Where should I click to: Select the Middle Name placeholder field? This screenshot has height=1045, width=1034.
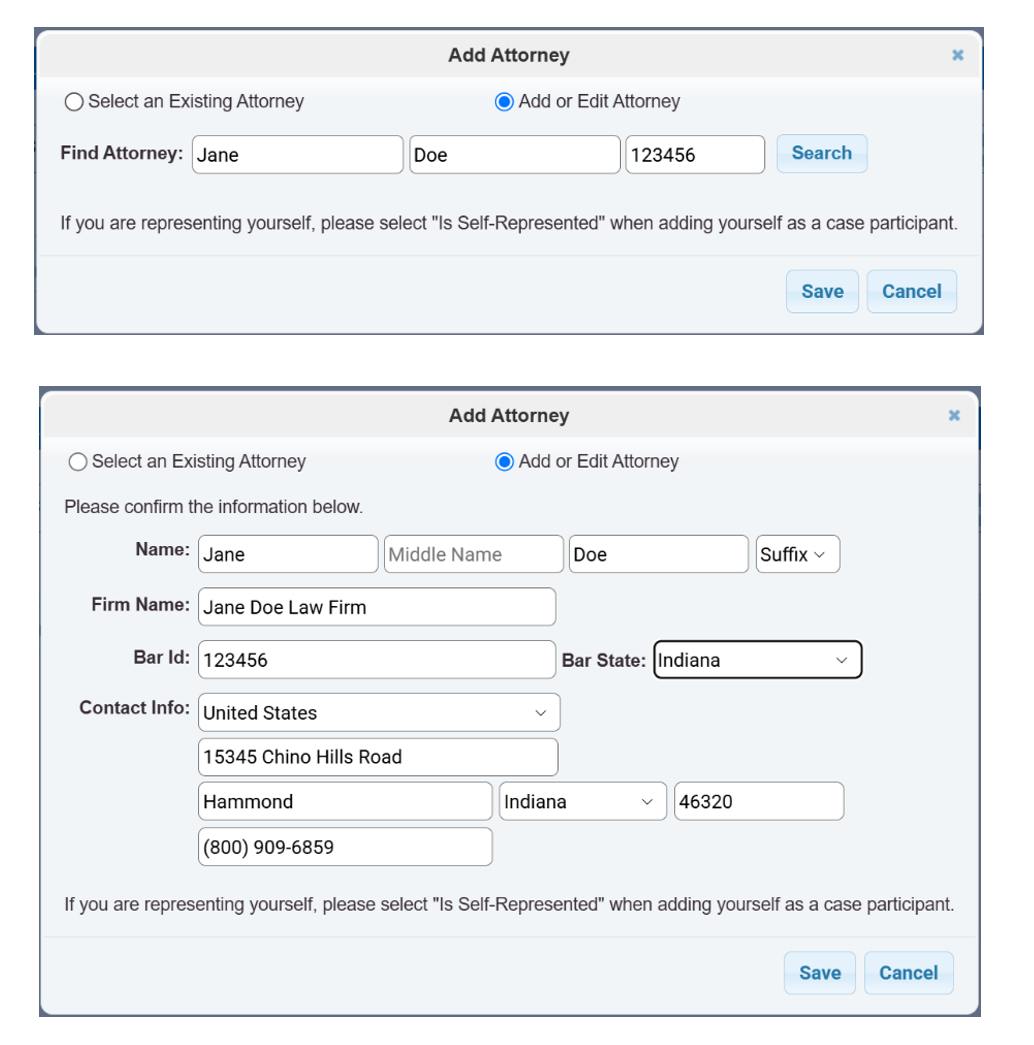[473, 554]
